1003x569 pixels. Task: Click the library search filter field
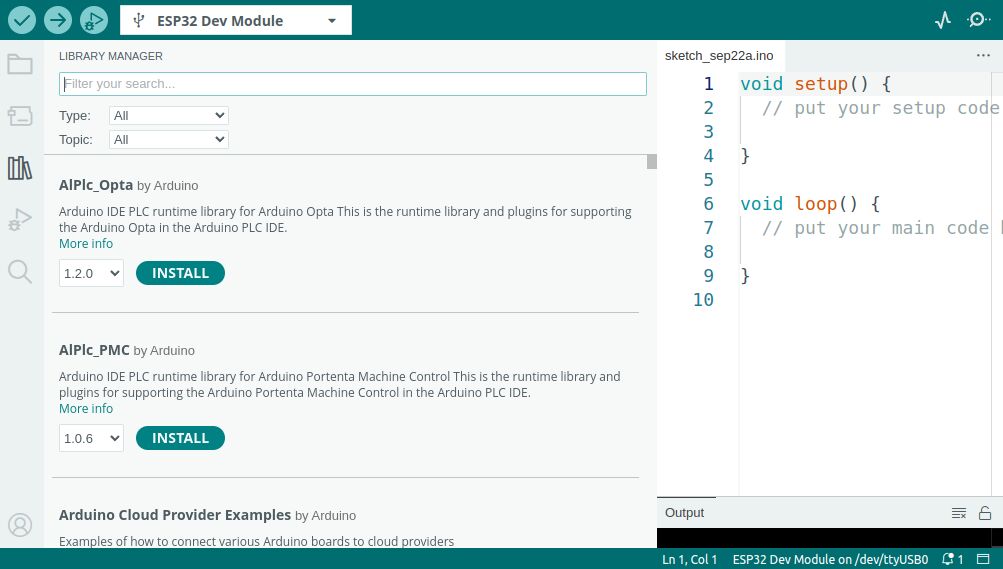point(352,84)
